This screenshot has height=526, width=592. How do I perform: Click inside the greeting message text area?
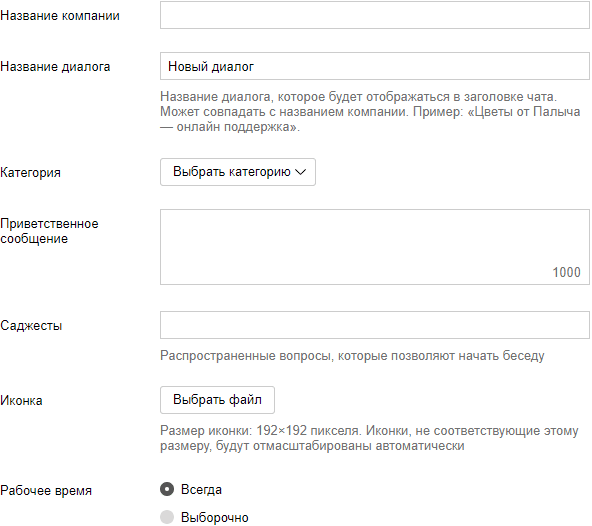tap(375, 247)
